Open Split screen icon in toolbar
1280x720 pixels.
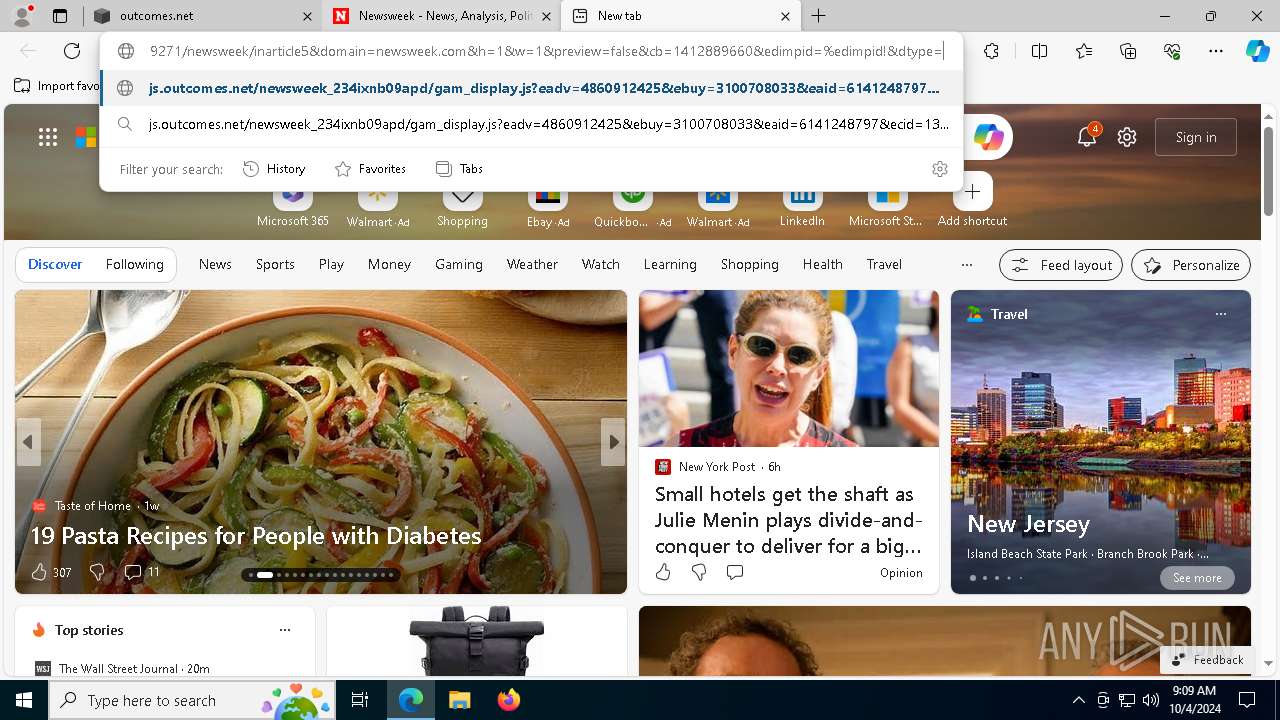[x=1039, y=51]
